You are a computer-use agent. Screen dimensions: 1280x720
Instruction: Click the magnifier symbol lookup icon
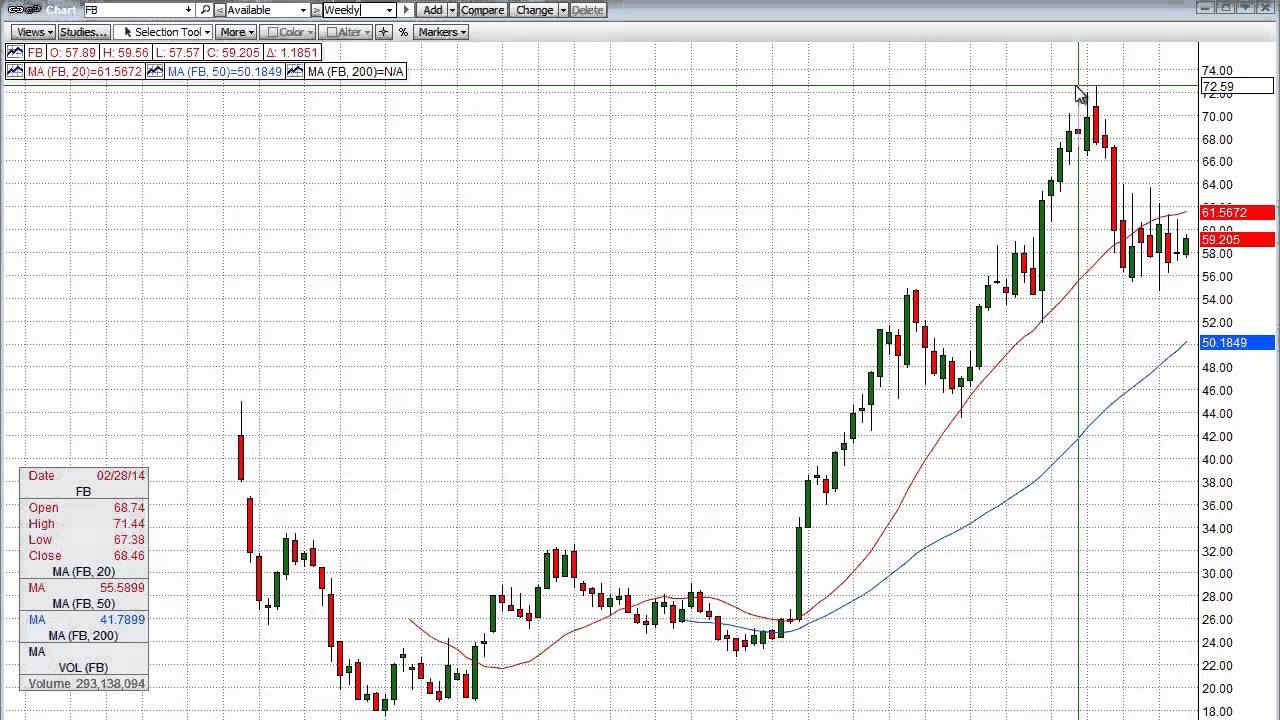205,10
